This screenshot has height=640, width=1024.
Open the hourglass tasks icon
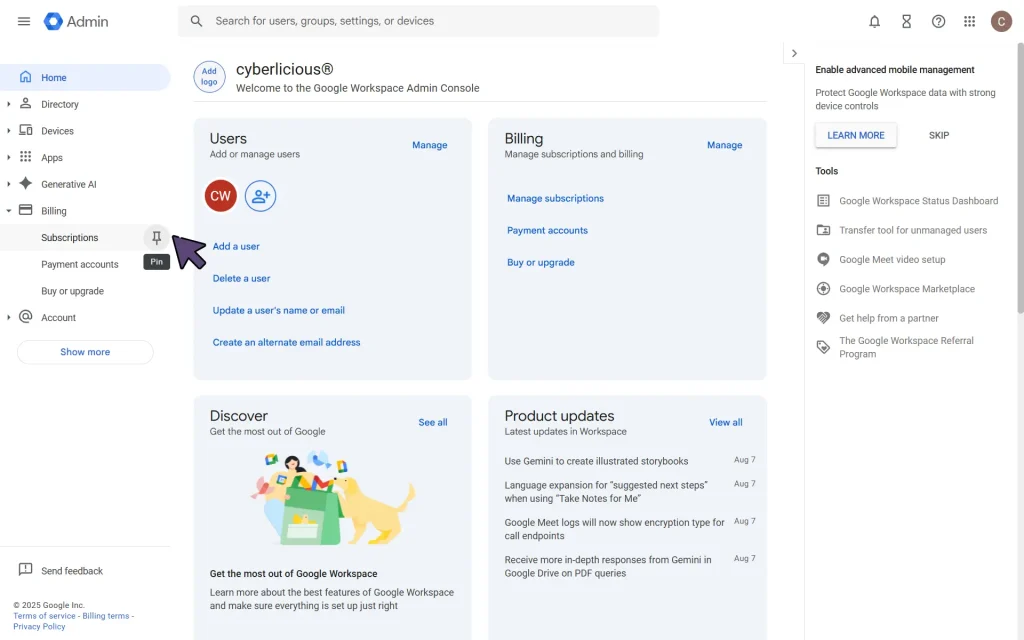906,22
